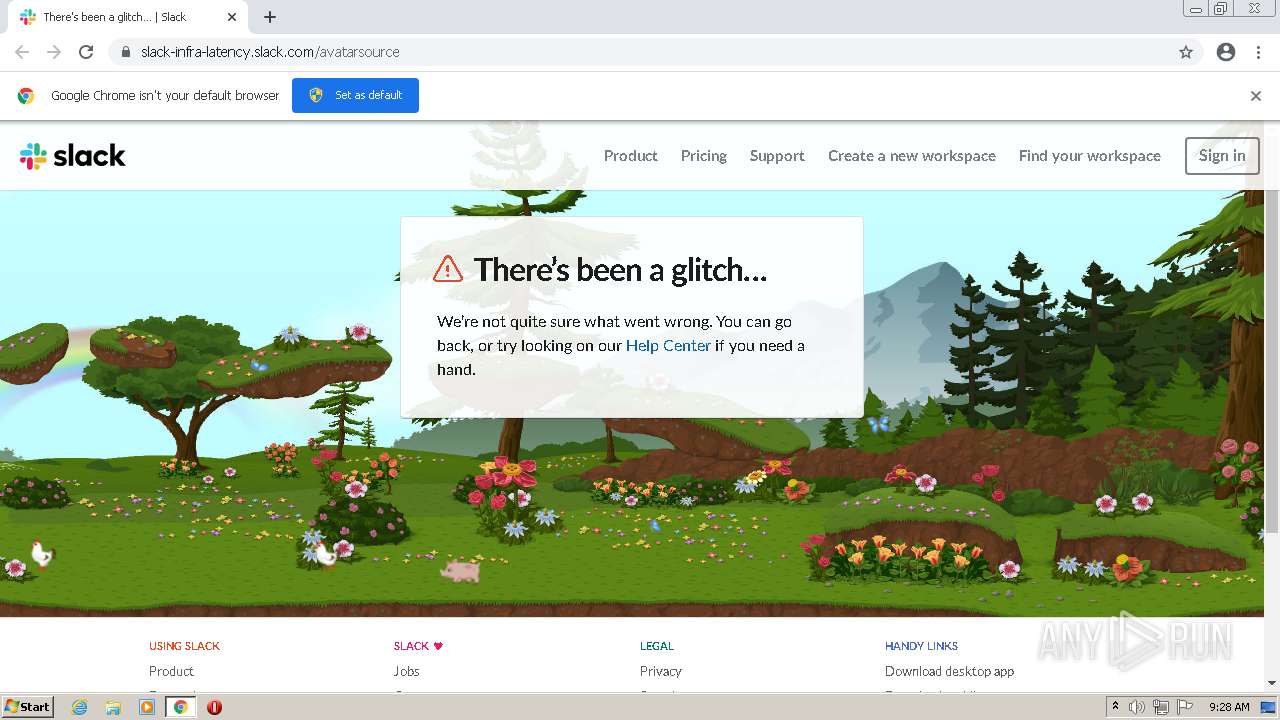This screenshot has width=1280, height=720.
Task: Click the USING SLACK footer heading
Action: pos(184,646)
